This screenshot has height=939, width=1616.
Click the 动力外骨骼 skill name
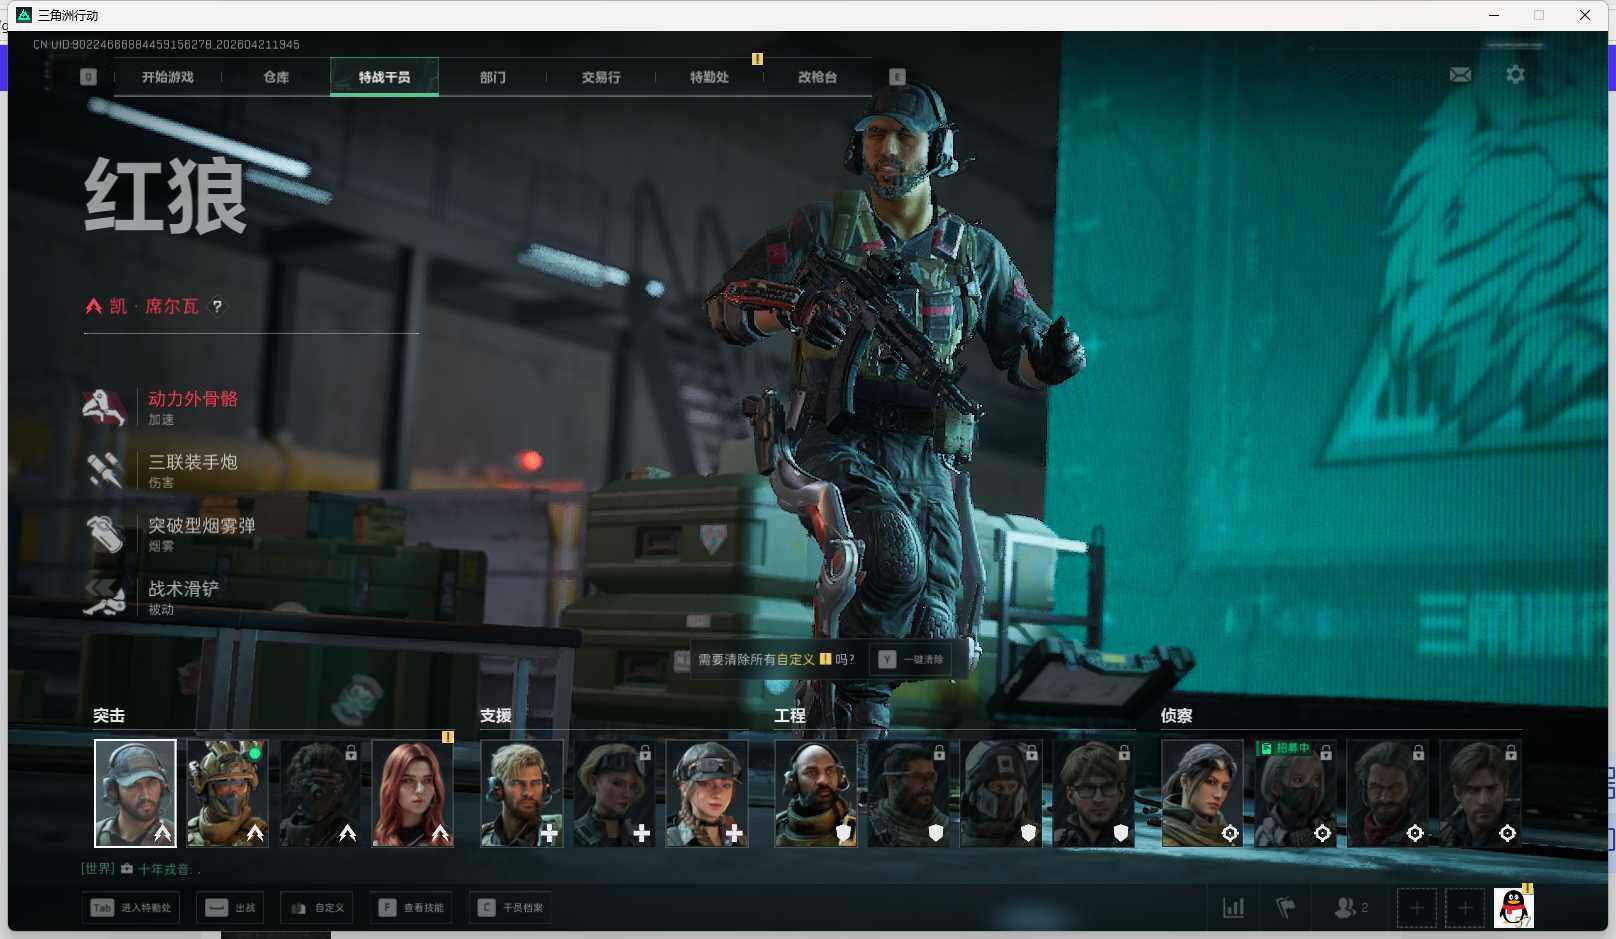tap(193, 399)
